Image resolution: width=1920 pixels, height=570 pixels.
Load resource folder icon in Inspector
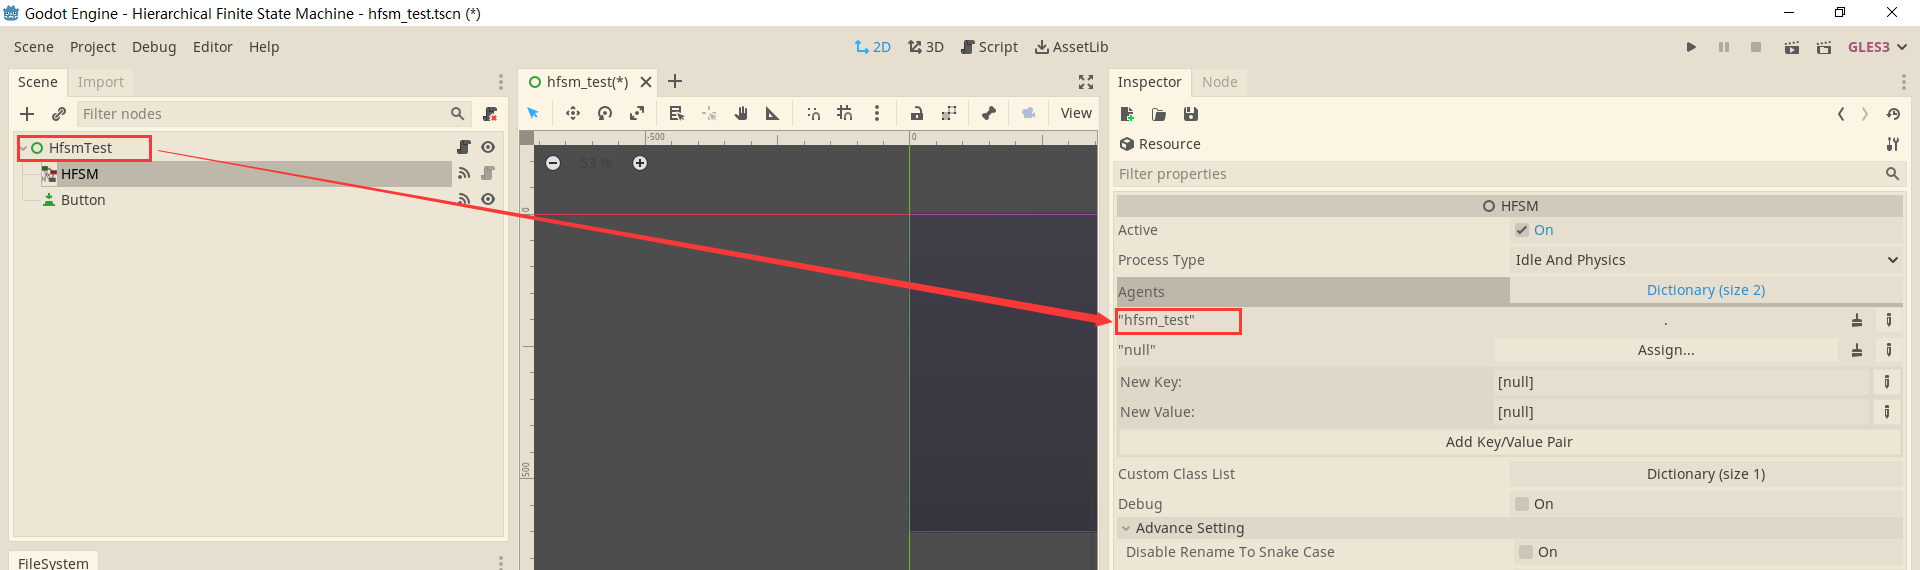click(1159, 114)
